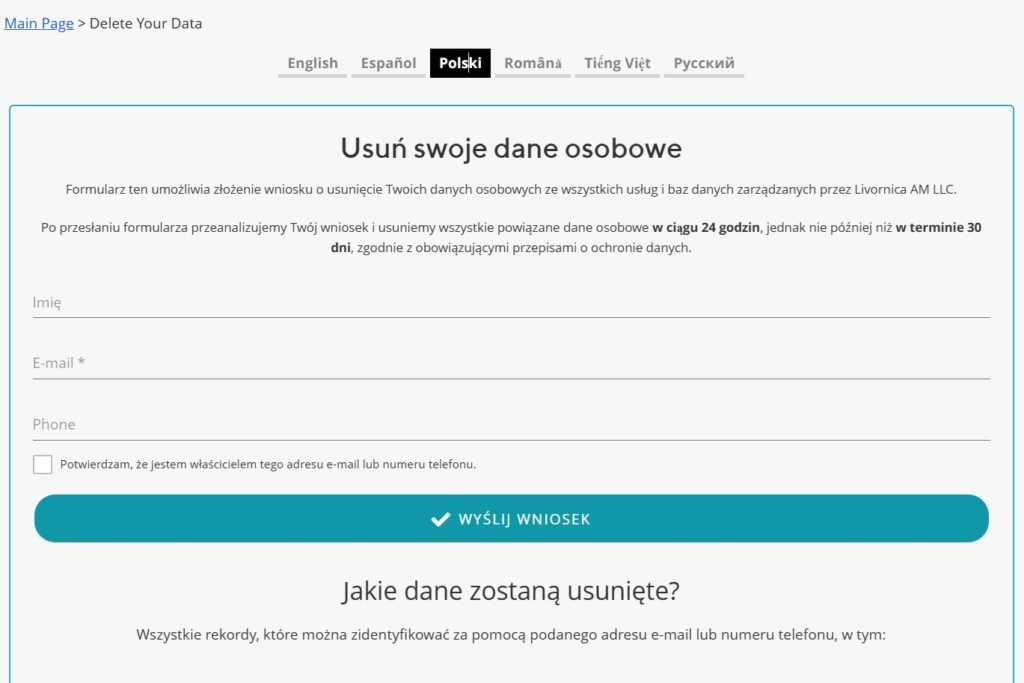
Task: Focus the Phone number input field
Action: (511, 424)
